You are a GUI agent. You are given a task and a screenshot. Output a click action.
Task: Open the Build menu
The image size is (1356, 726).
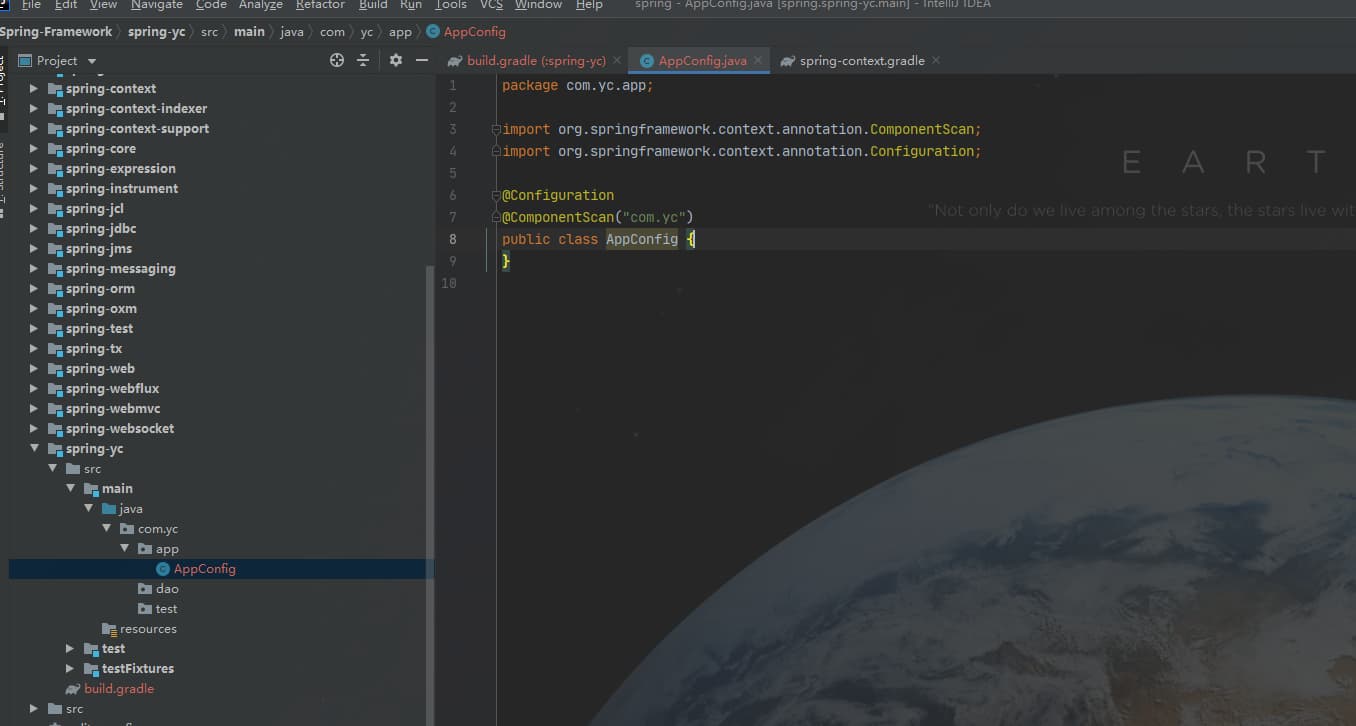[x=373, y=5]
